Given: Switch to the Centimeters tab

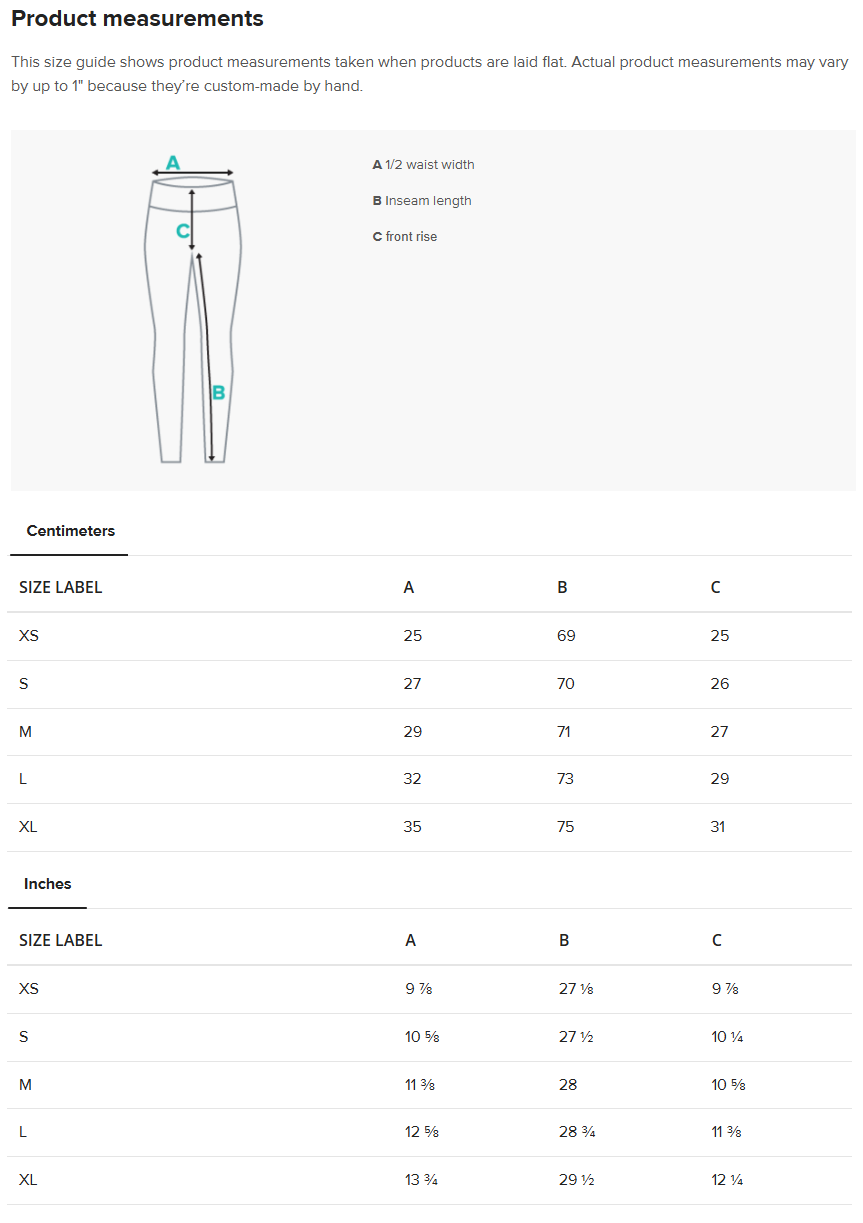Looking at the screenshot, I should [x=70, y=531].
